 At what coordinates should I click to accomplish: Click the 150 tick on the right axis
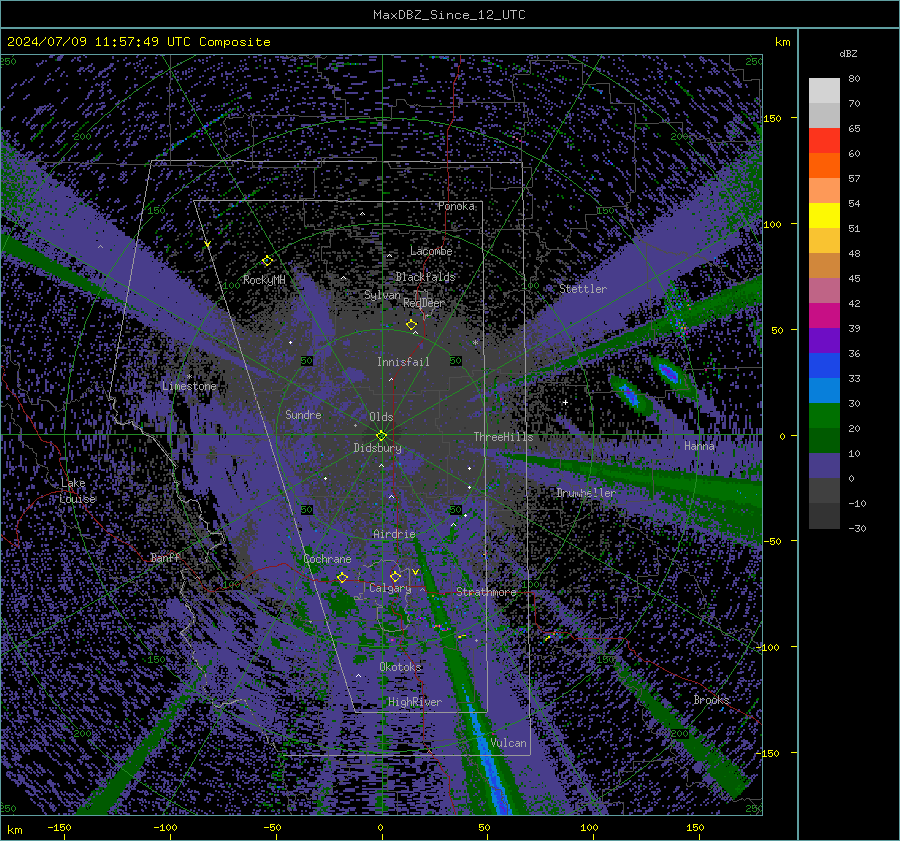click(772, 118)
